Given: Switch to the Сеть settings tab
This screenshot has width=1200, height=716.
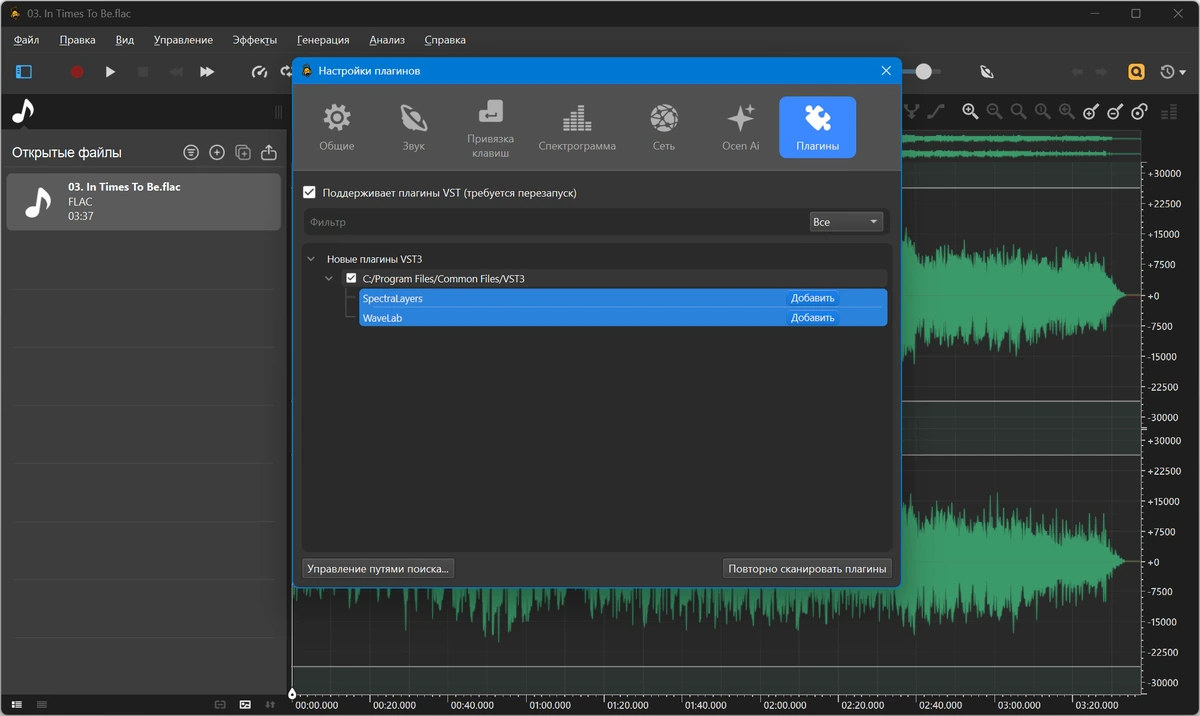Looking at the screenshot, I should [x=664, y=127].
